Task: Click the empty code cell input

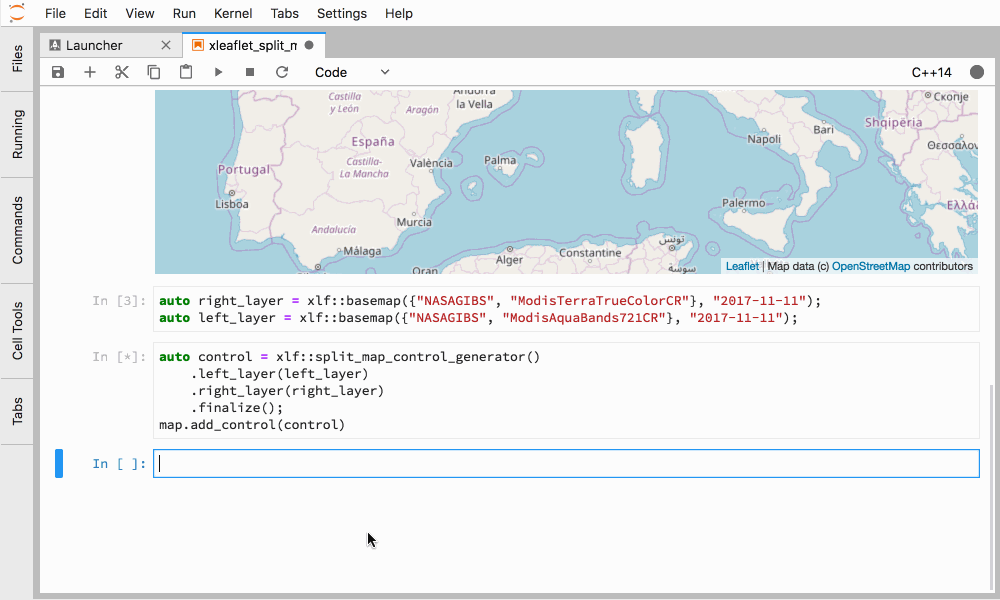Action: [x=566, y=464]
